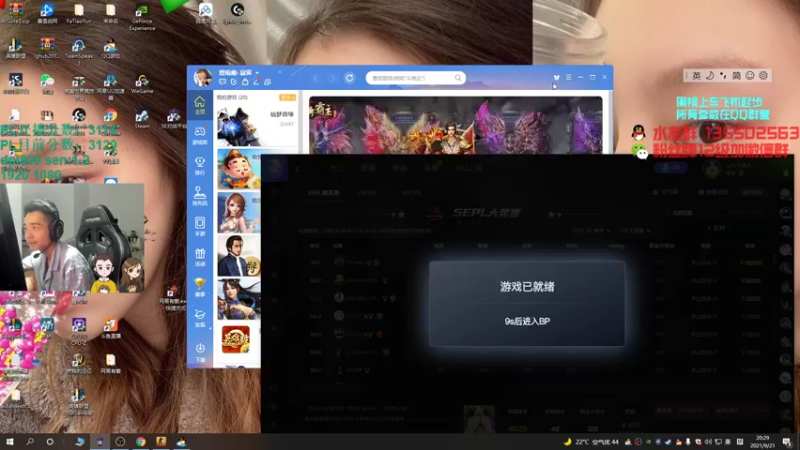Viewport: 800px width, 450px height.
Task: Go back with the left arrow in QQ Game
Action: pyautogui.click(x=316, y=78)
